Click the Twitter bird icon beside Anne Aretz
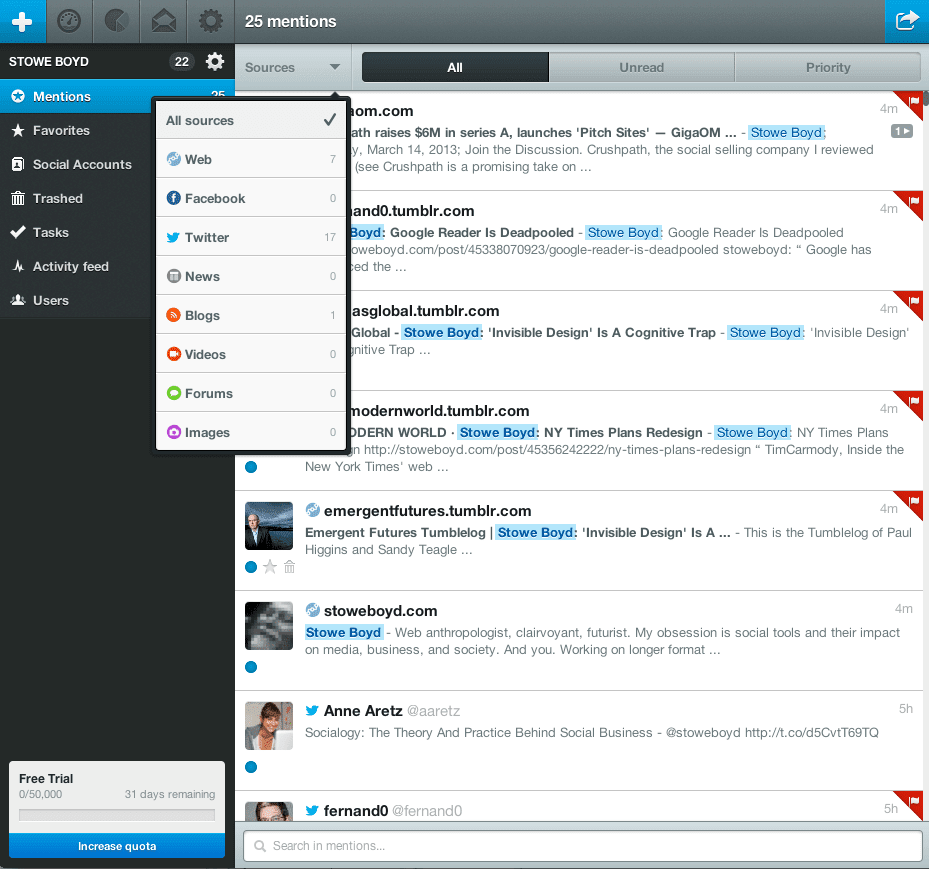929x869 pixels. tap(312, 710)
